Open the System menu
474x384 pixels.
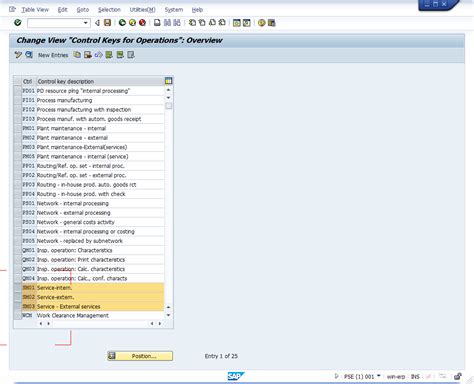point(174,10)
